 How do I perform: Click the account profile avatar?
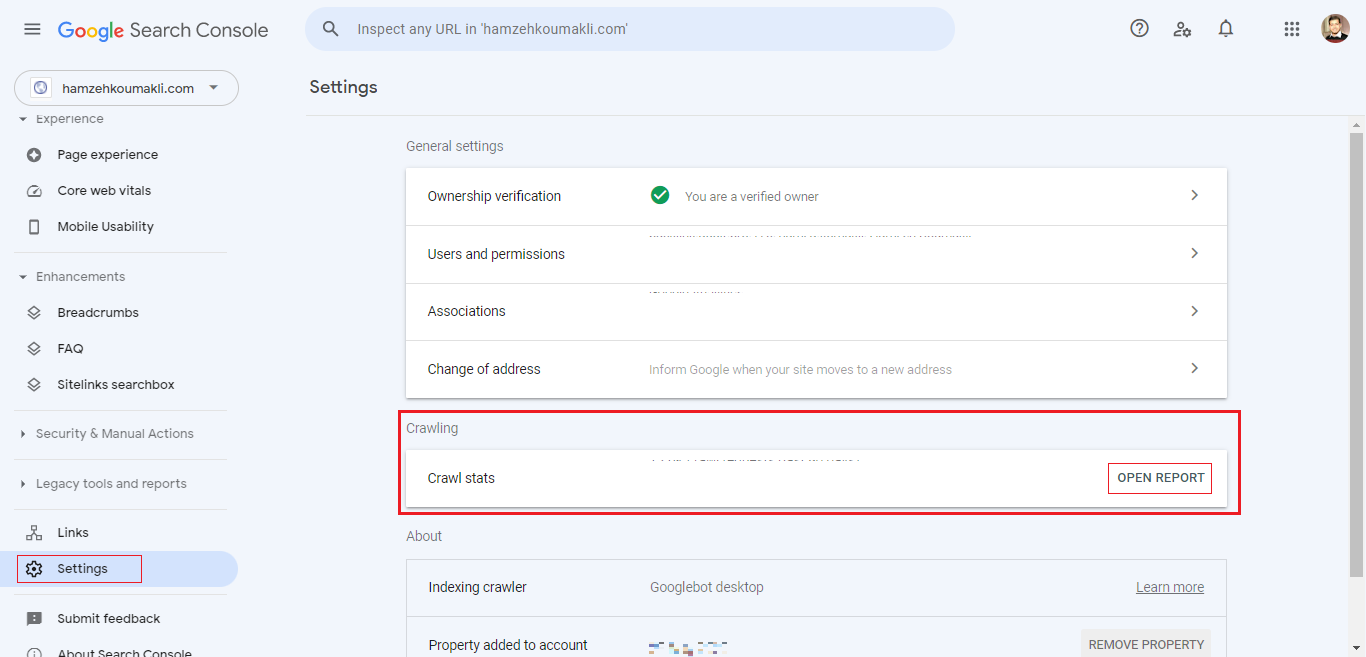pos(1335,29)
